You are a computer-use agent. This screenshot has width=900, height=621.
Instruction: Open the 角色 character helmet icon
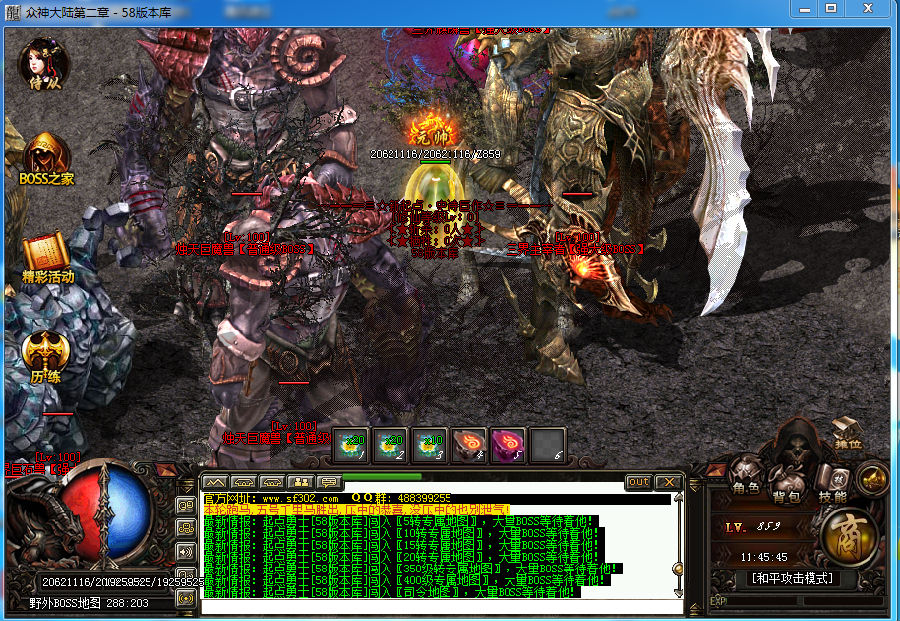pyautogui.click(x=746, y=475)
